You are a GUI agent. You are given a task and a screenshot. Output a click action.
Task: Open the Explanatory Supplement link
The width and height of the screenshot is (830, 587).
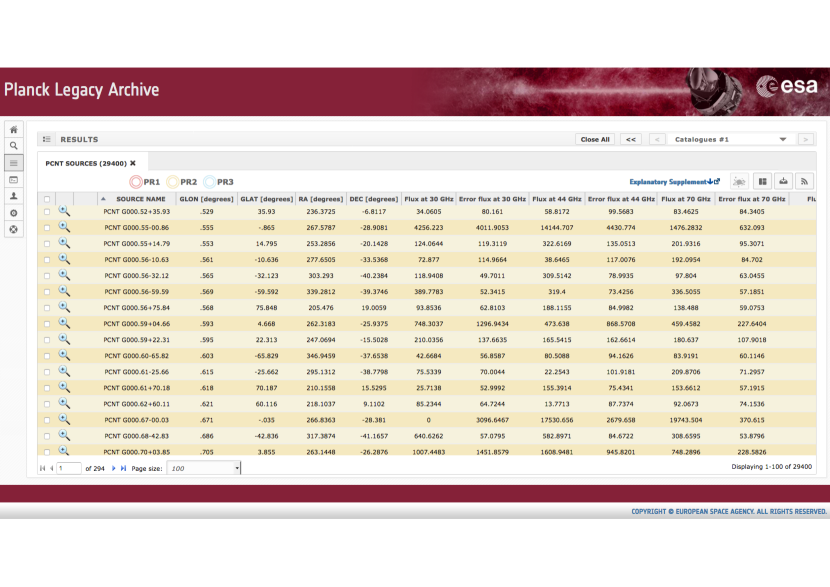[674, 182]
